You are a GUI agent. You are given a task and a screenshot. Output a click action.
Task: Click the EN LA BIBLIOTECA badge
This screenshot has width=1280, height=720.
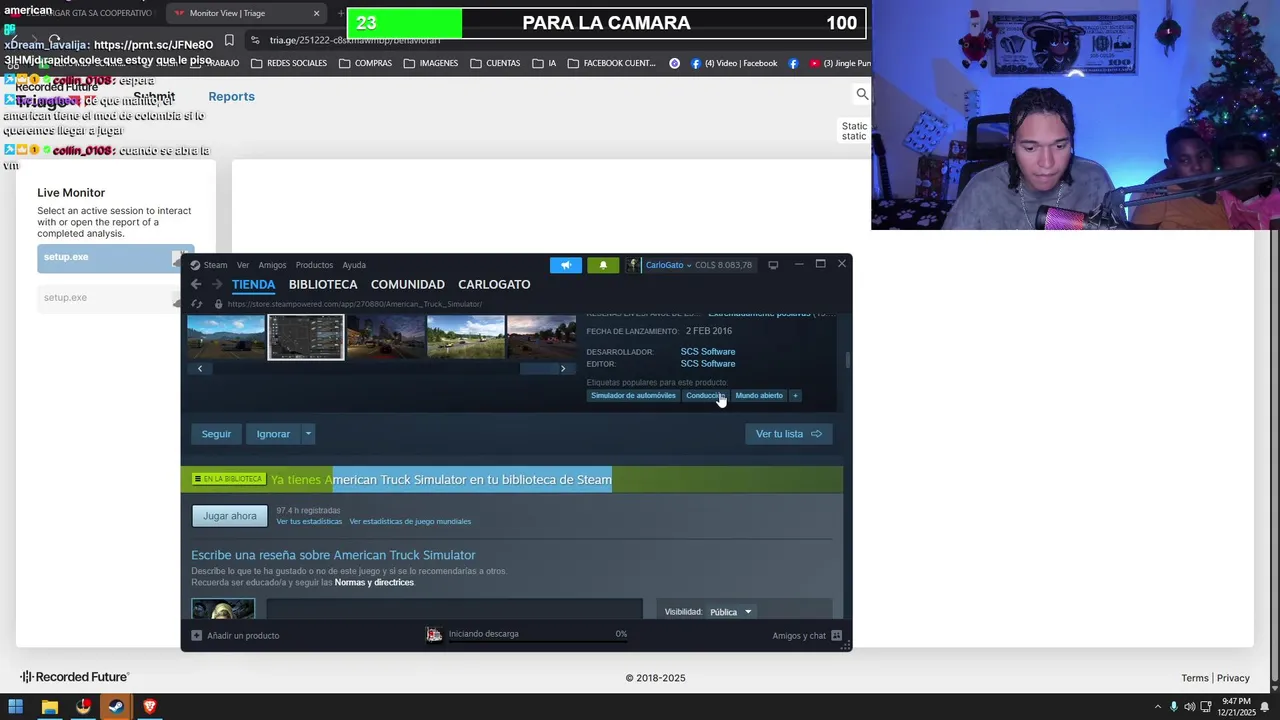(x=228, y=479)
